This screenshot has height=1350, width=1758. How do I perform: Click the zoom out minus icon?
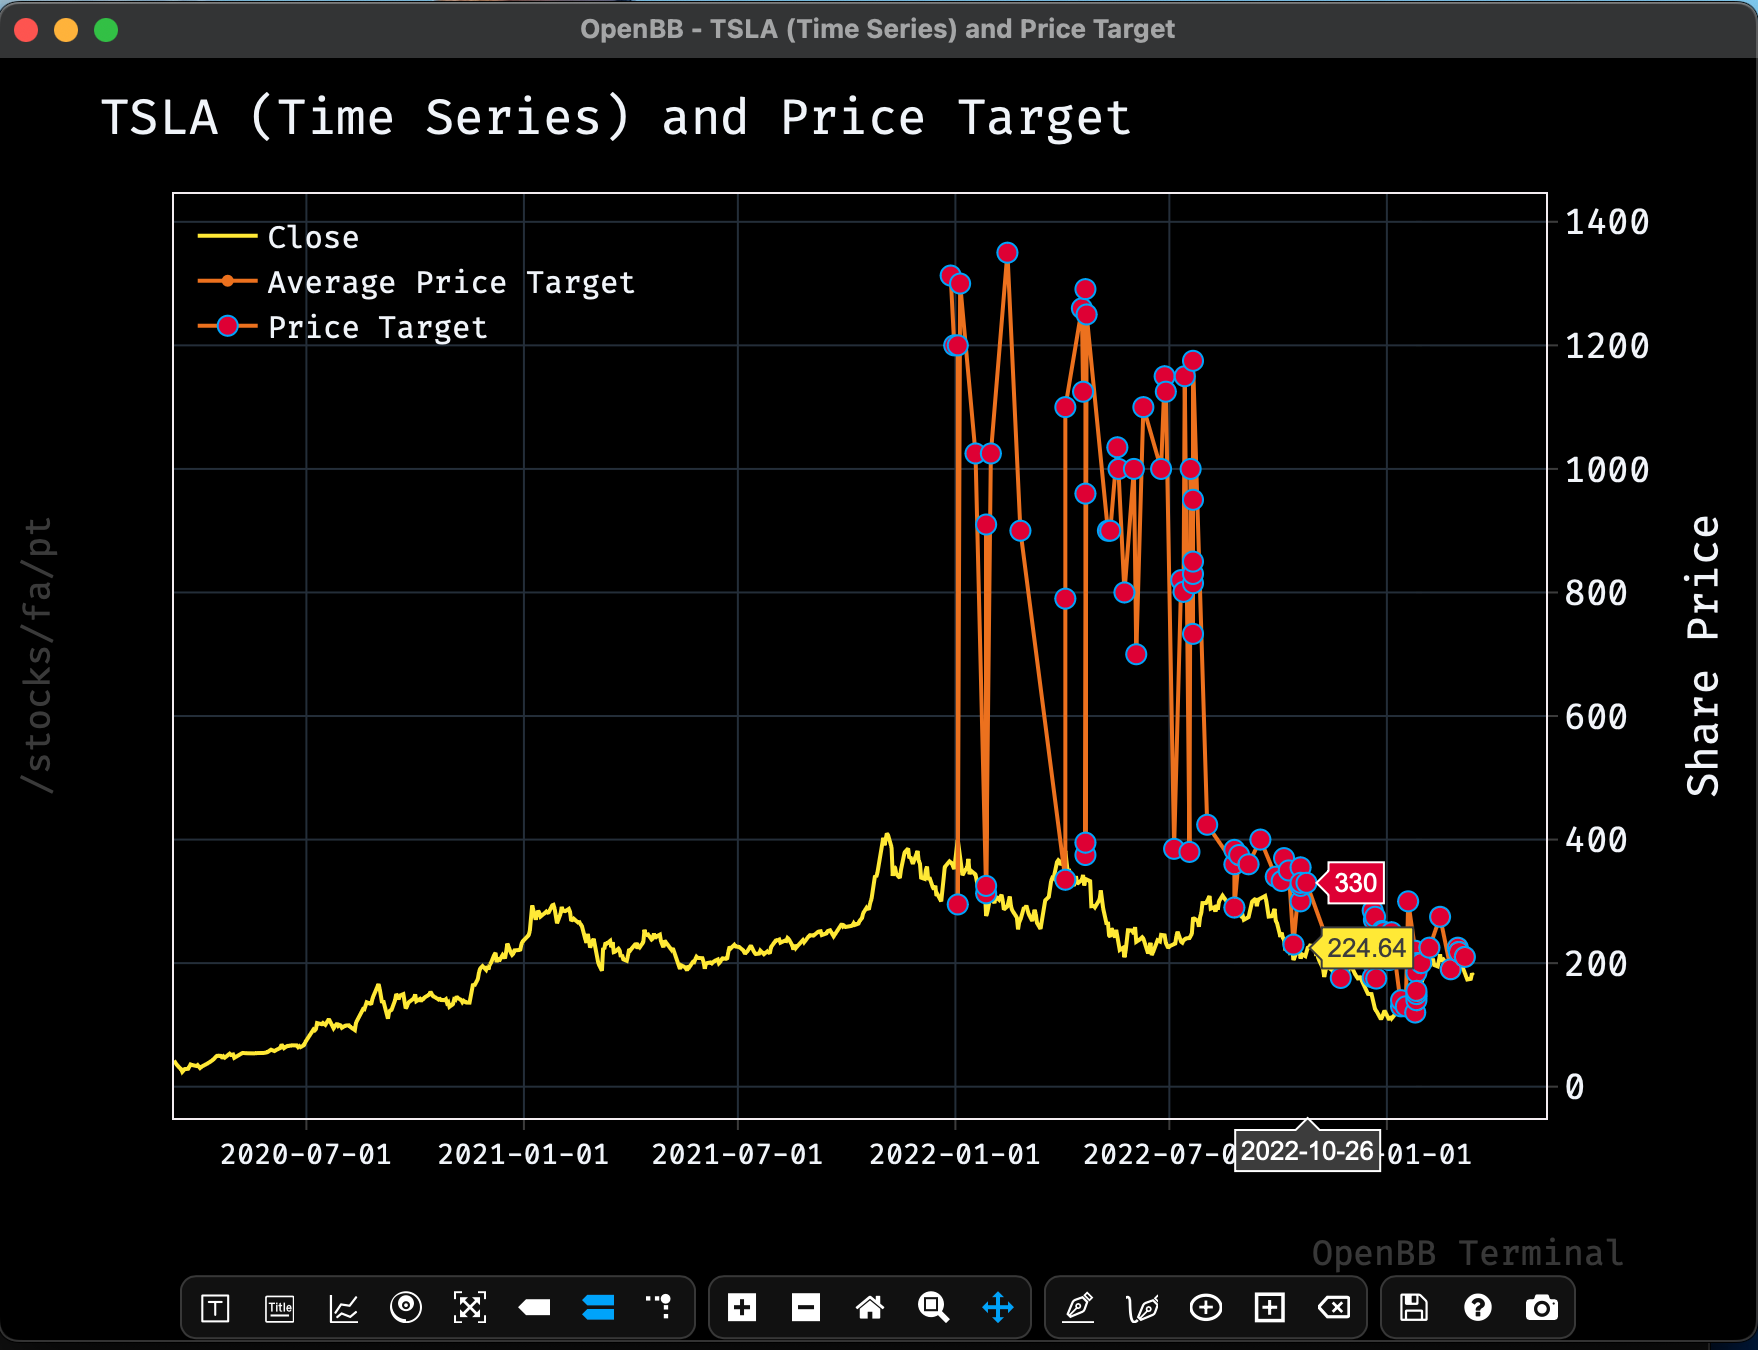806,1307
